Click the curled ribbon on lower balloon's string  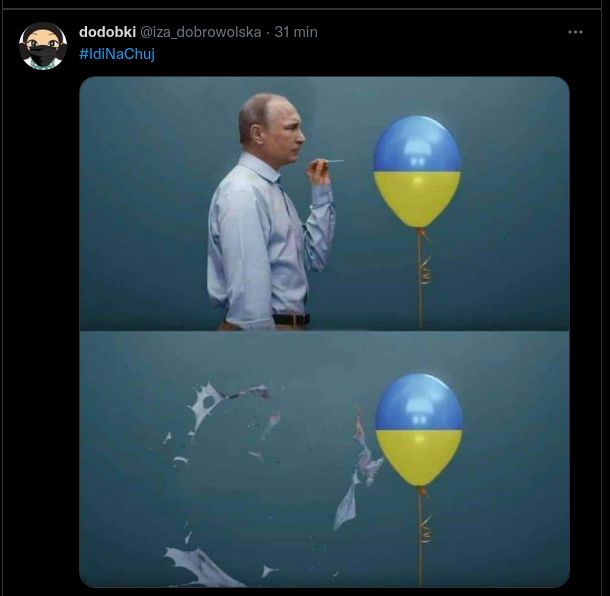[426, 528]
